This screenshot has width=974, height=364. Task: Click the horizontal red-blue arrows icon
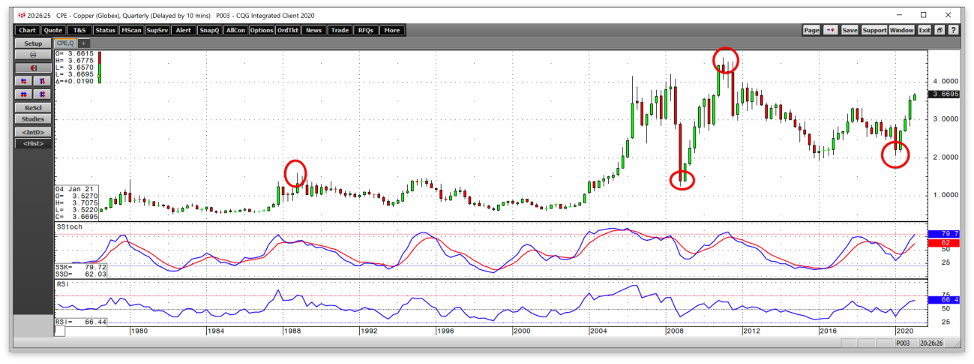tap(24, 81)
